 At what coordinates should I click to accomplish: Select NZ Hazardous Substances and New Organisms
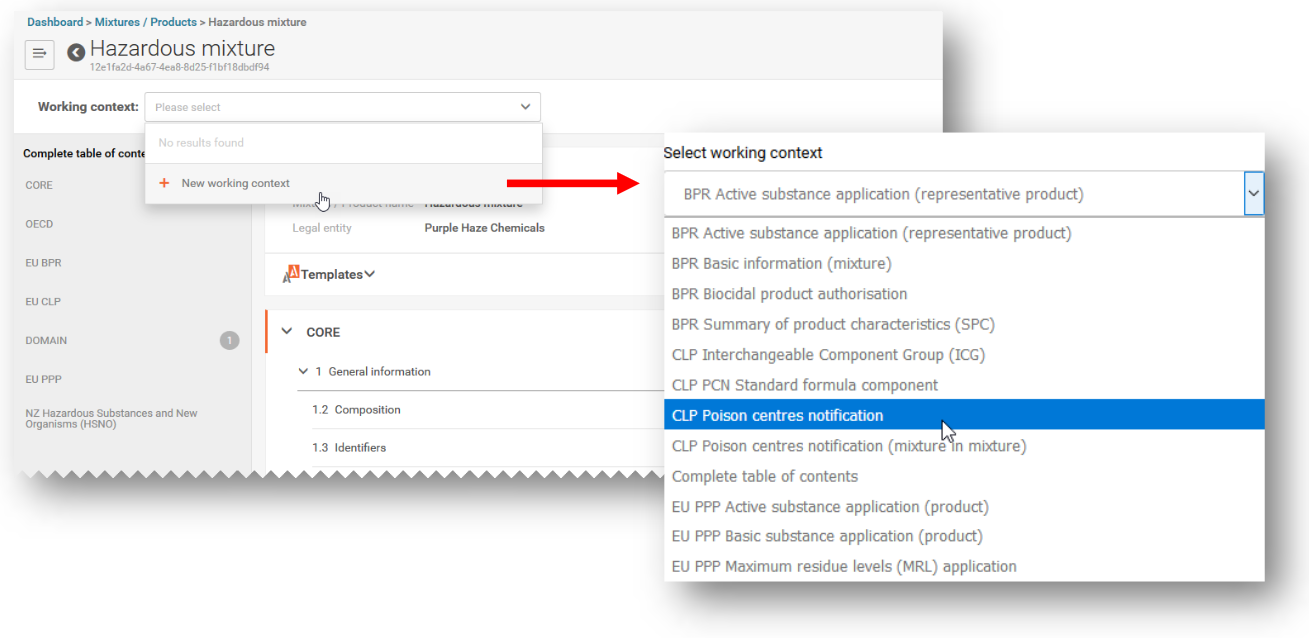tap(111, 418)
